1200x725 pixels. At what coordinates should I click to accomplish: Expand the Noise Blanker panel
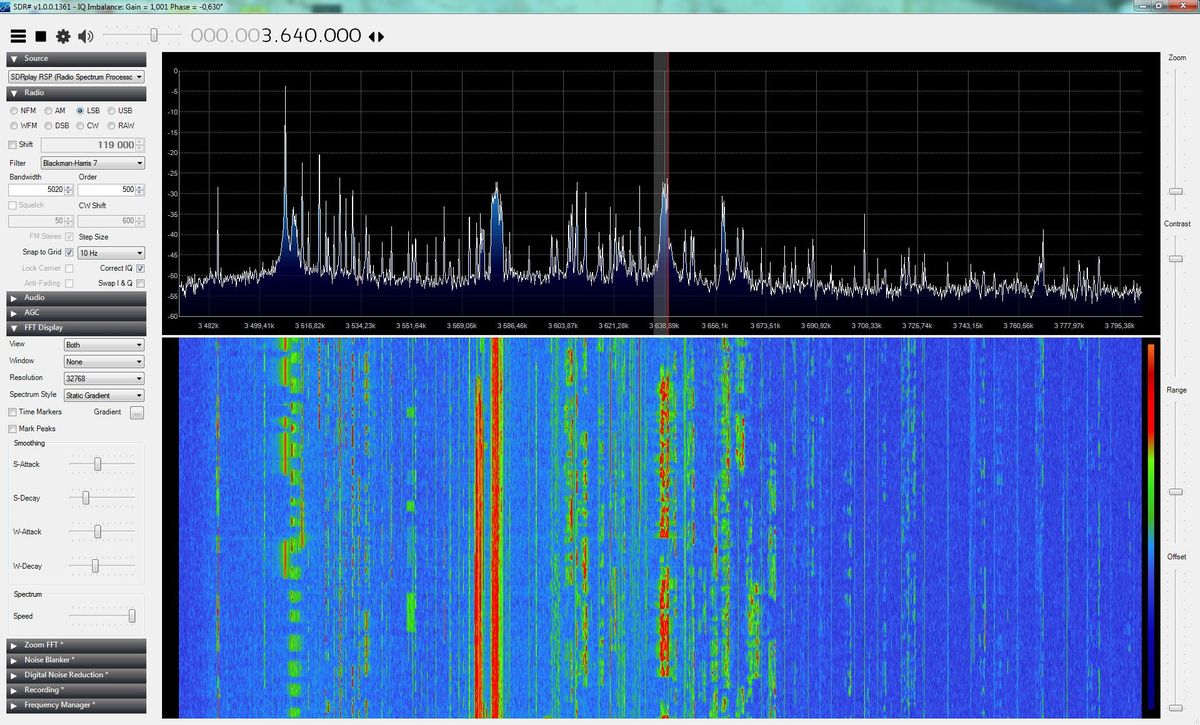coord(76,660)
